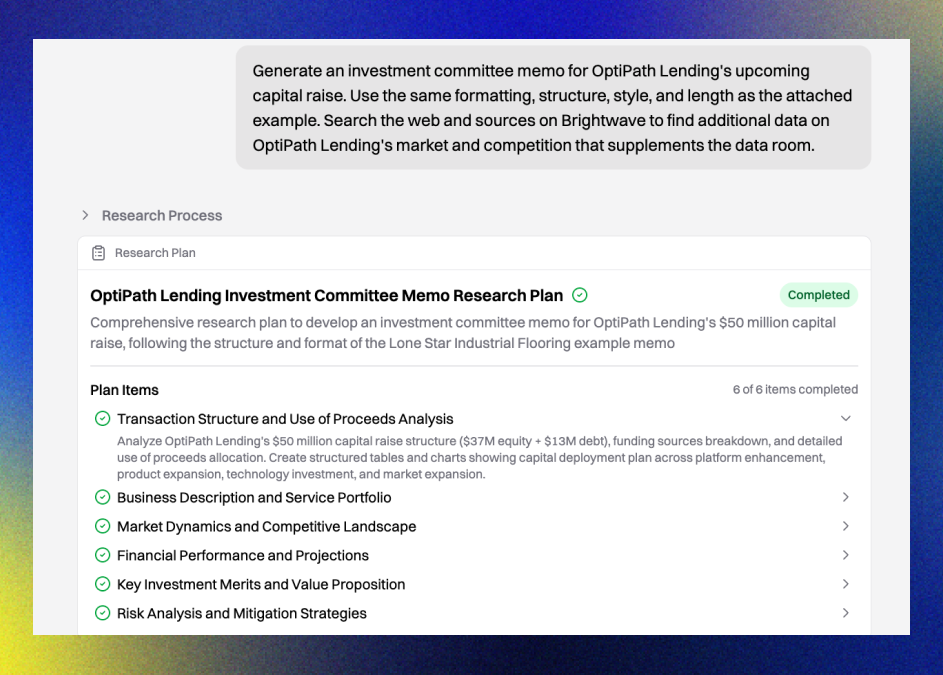
Task: Click the 'Plan Items' heading
Action: click(124, 390)
